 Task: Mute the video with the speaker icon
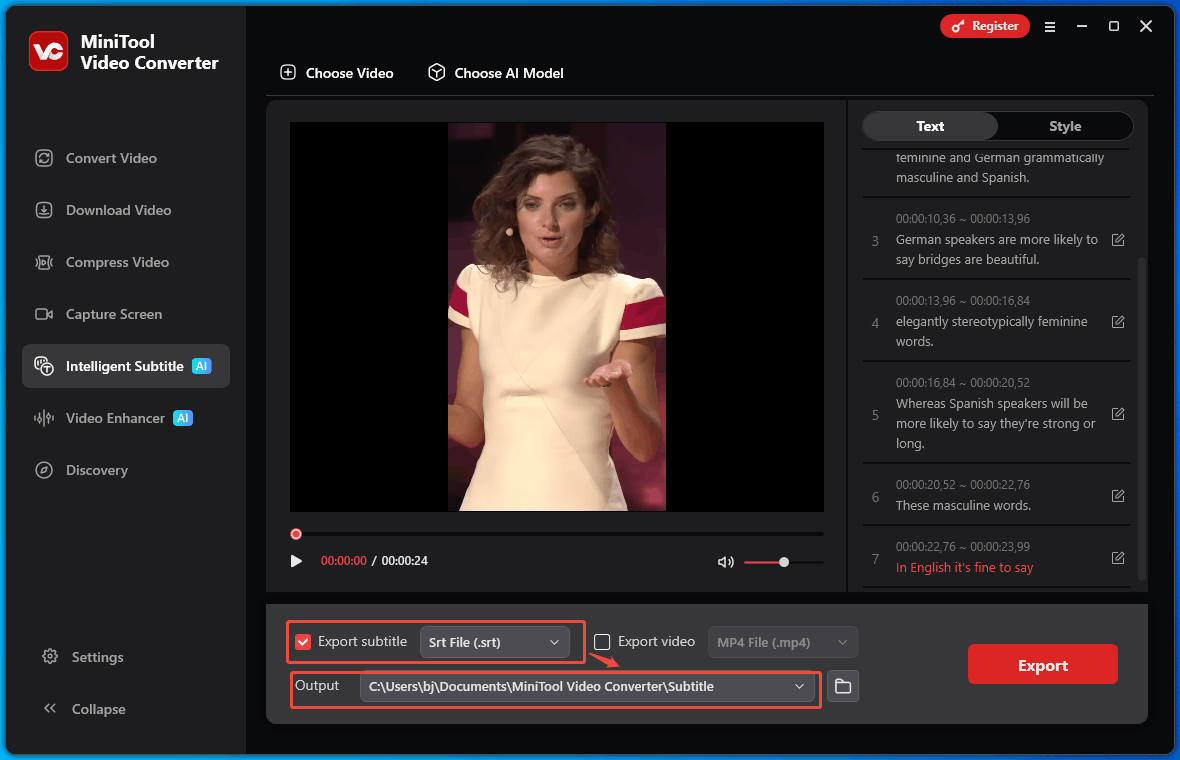coord(725,561)
